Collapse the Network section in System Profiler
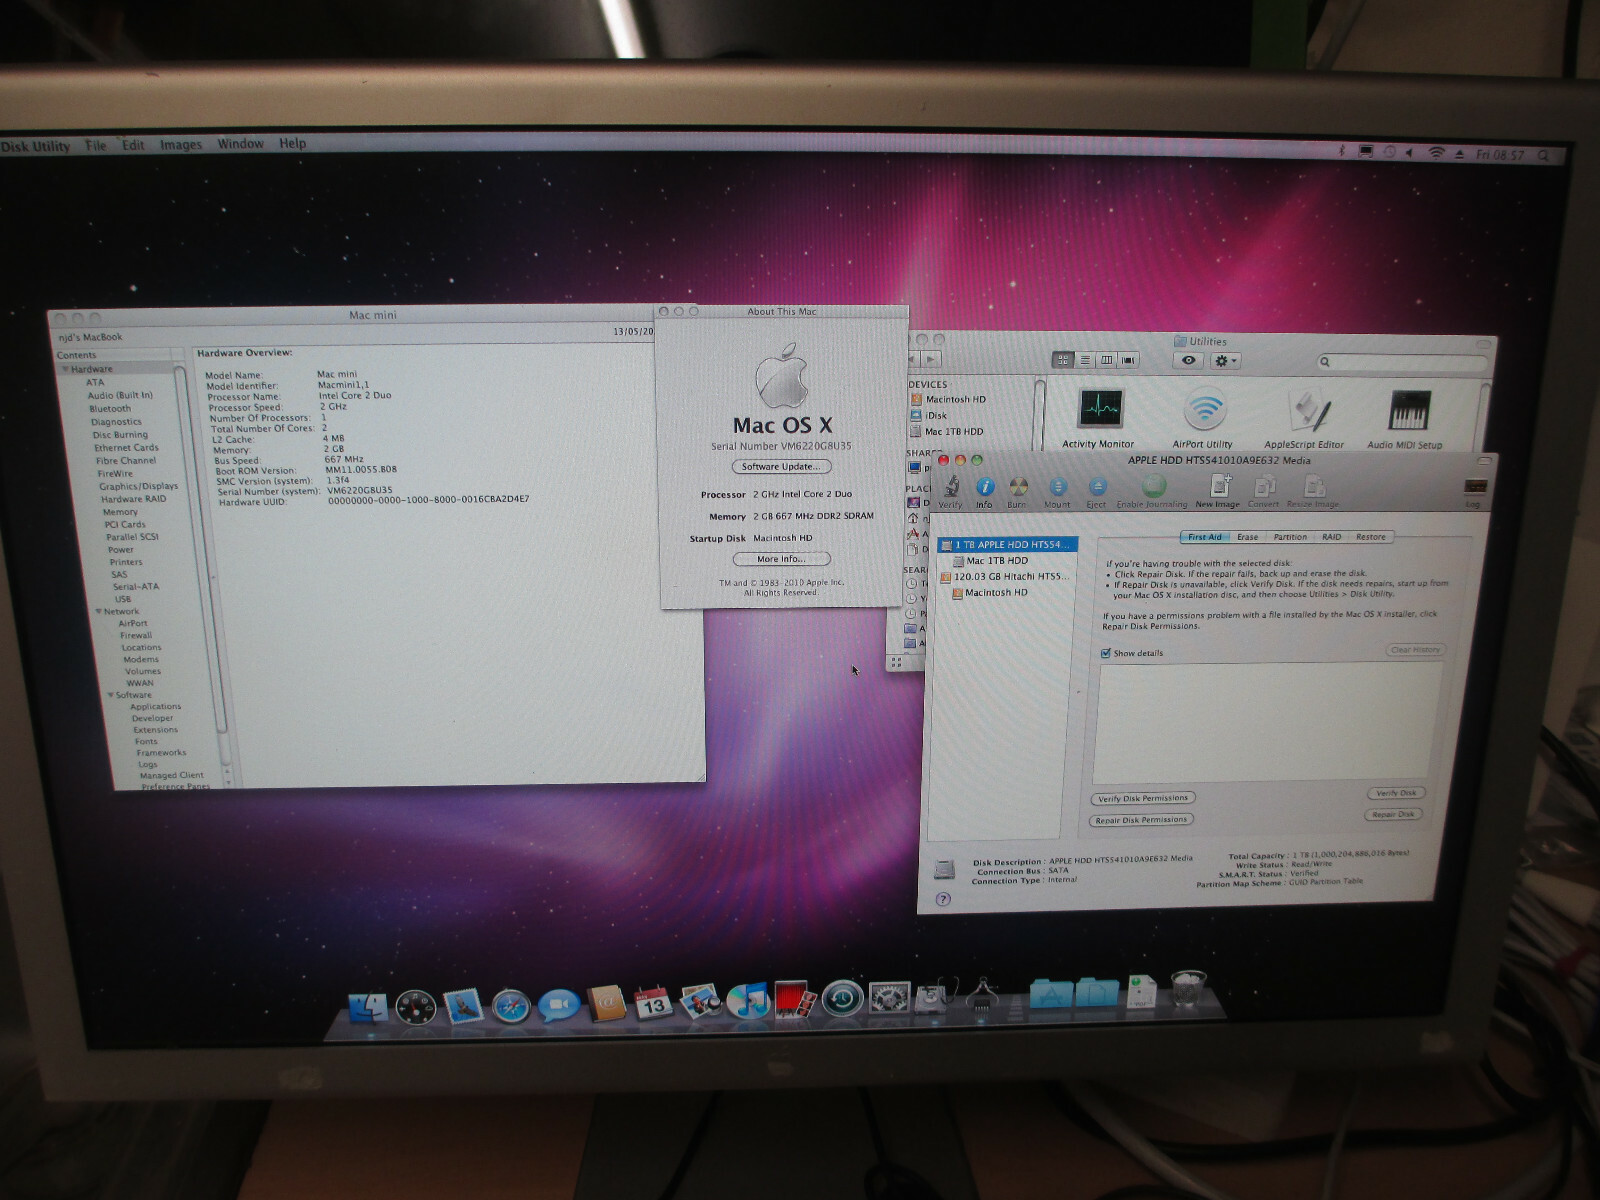The width and height of the screenshot is (1600, 1200). click(x=99, y=611)
